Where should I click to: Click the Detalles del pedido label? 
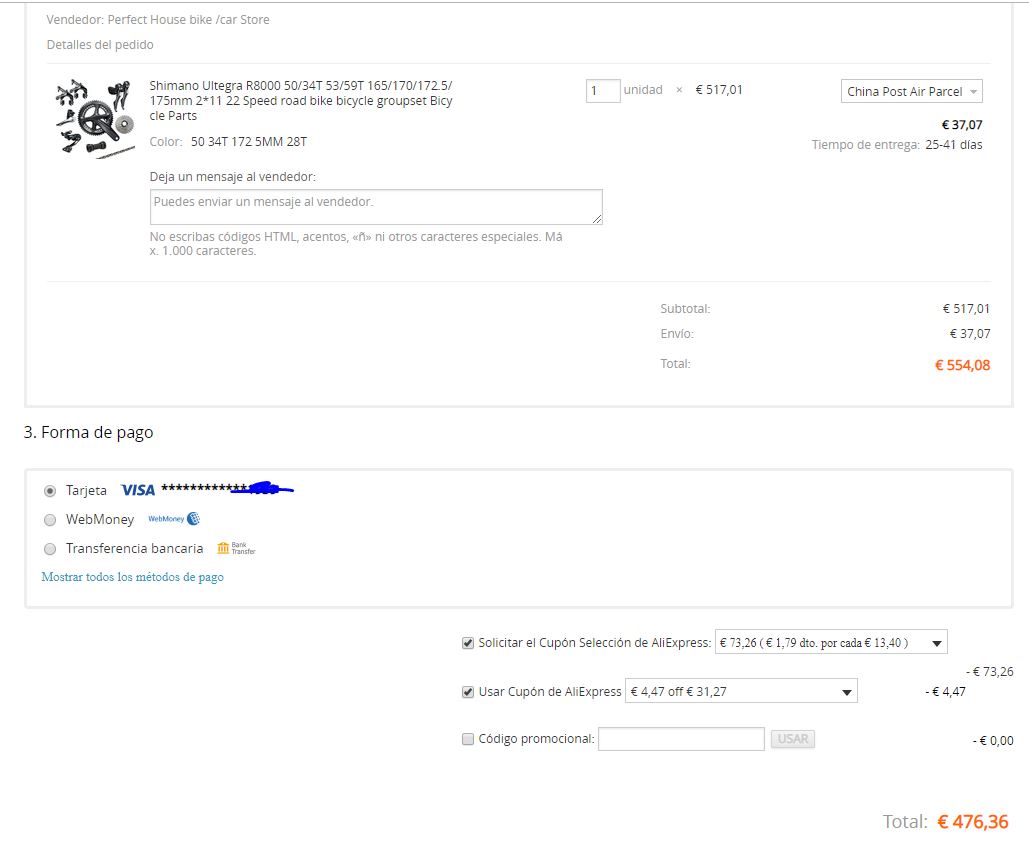[100, 45]
